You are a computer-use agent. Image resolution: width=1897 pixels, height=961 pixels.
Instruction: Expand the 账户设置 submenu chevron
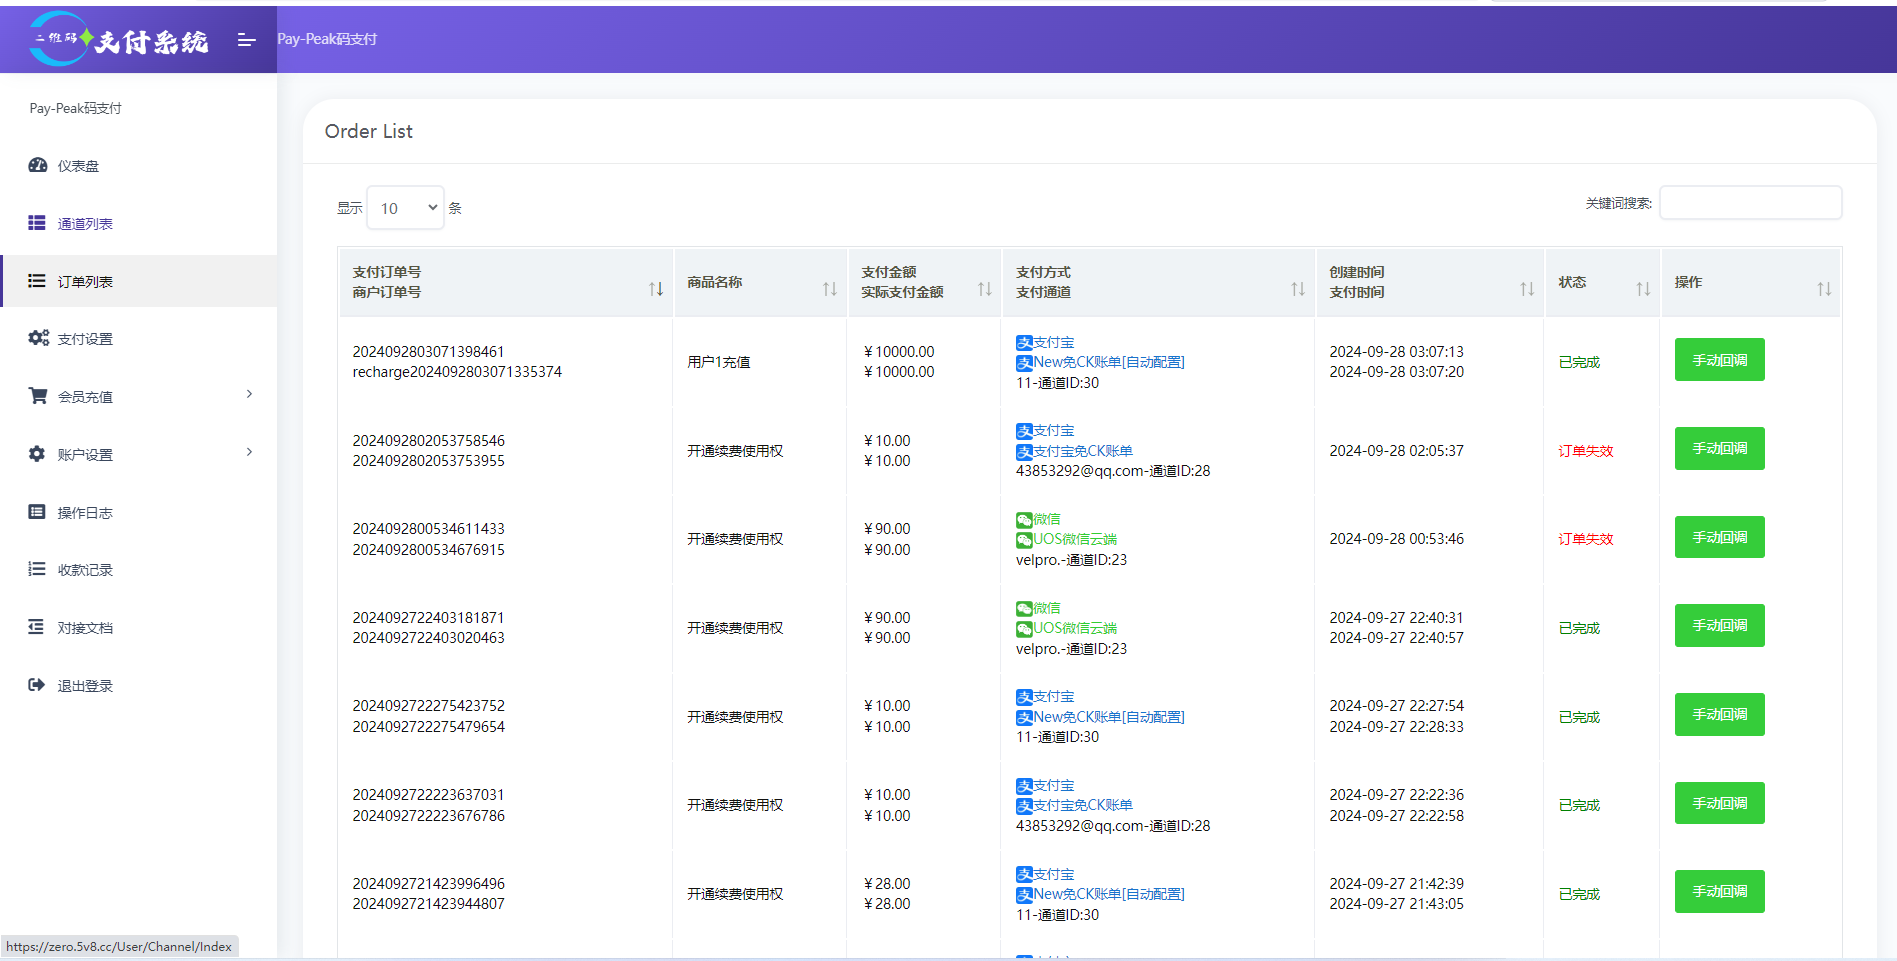249,452
